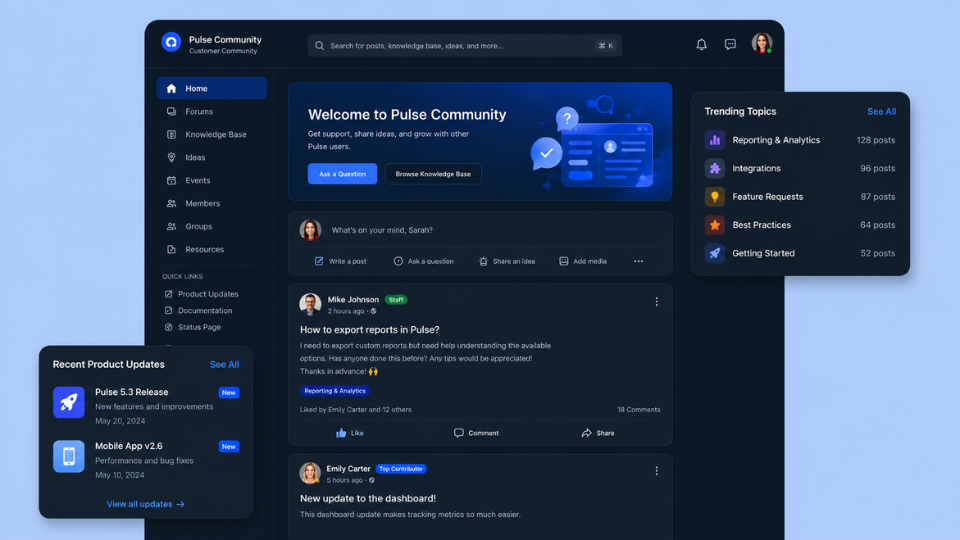
Task: Go to Home in sidebar
Action: click(212, 88)
